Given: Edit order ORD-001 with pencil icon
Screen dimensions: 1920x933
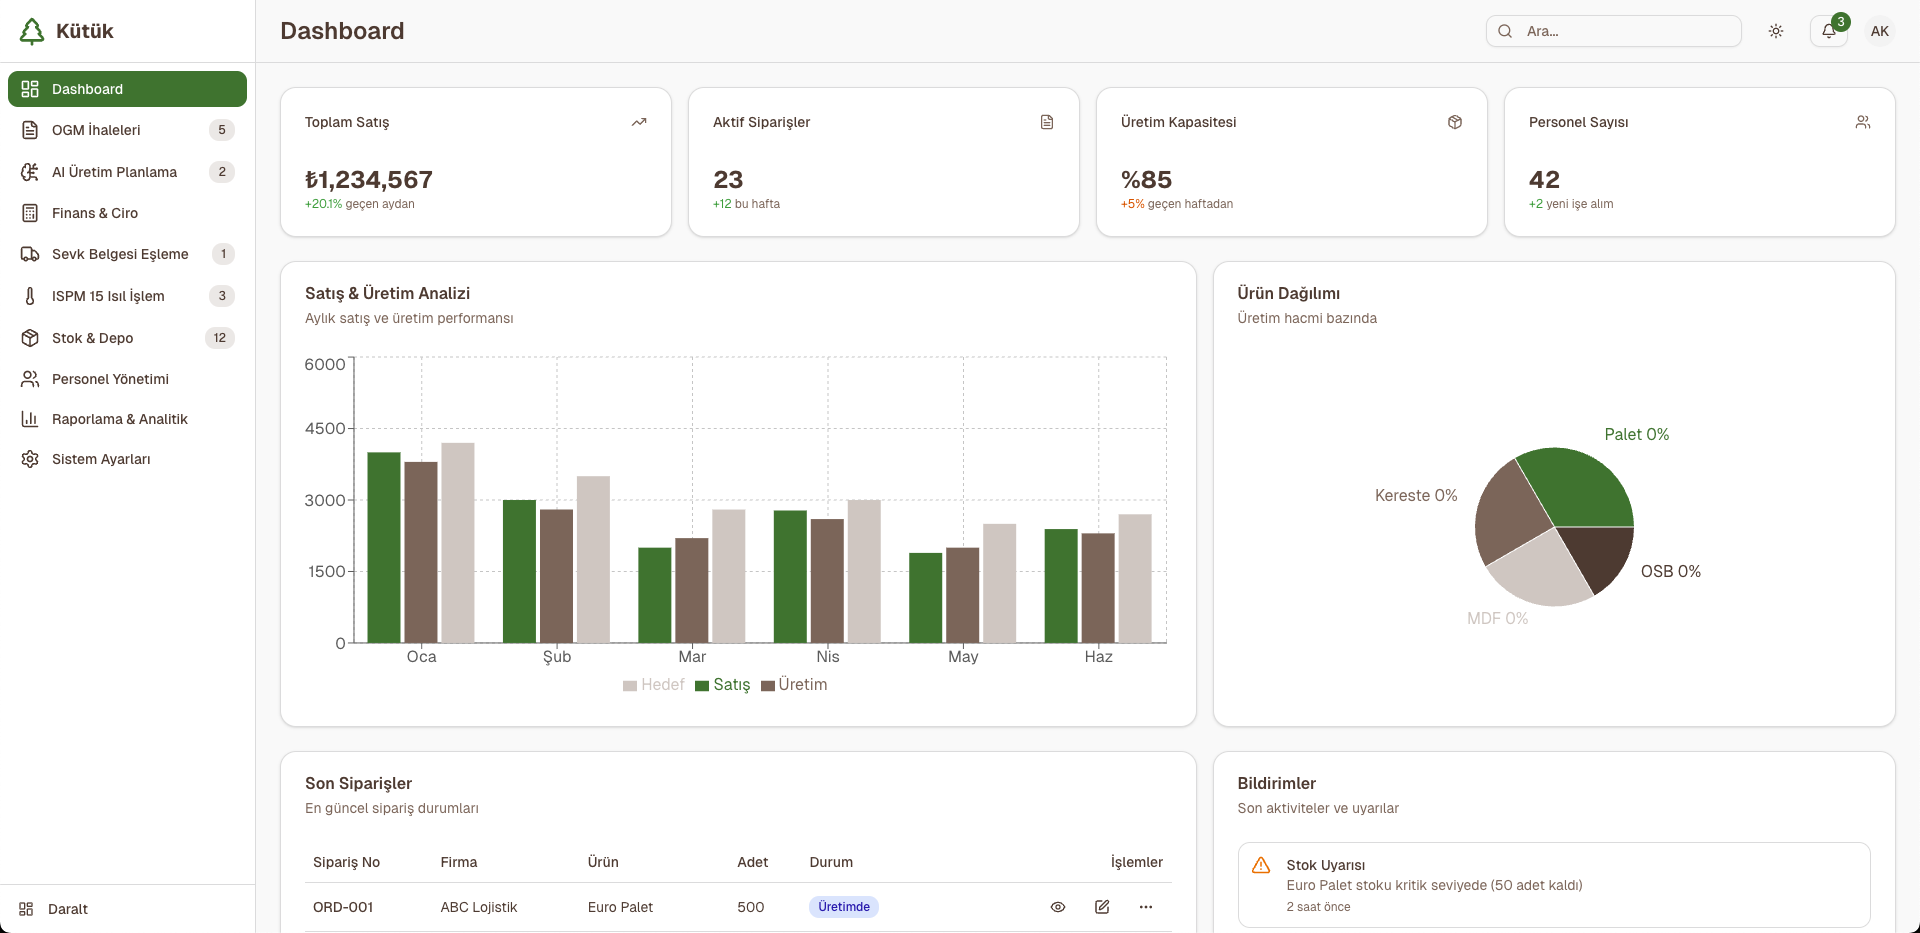Looking at the screenshot, I should coord(1102,907).
